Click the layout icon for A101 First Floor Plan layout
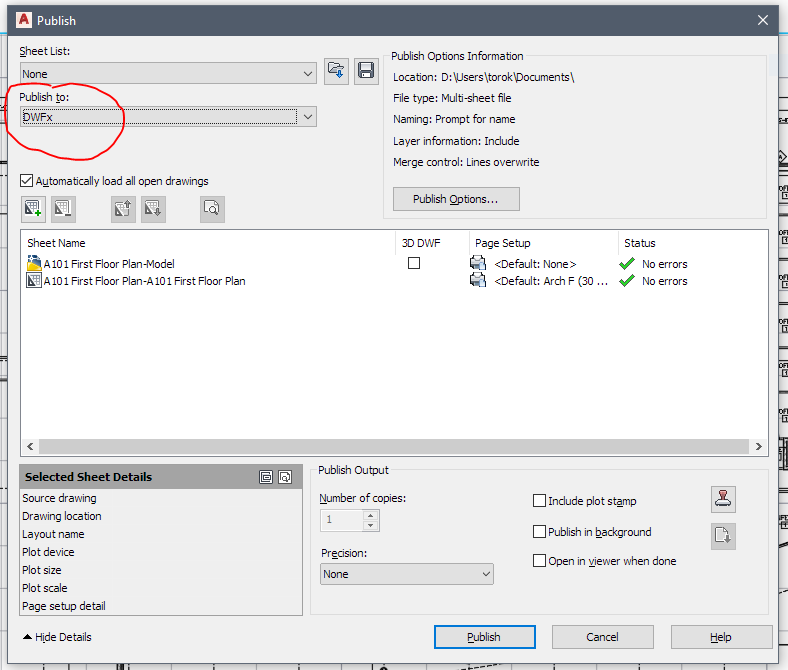Image resolution: width=788 pixels, height=670 pixels. coord(34,280)
